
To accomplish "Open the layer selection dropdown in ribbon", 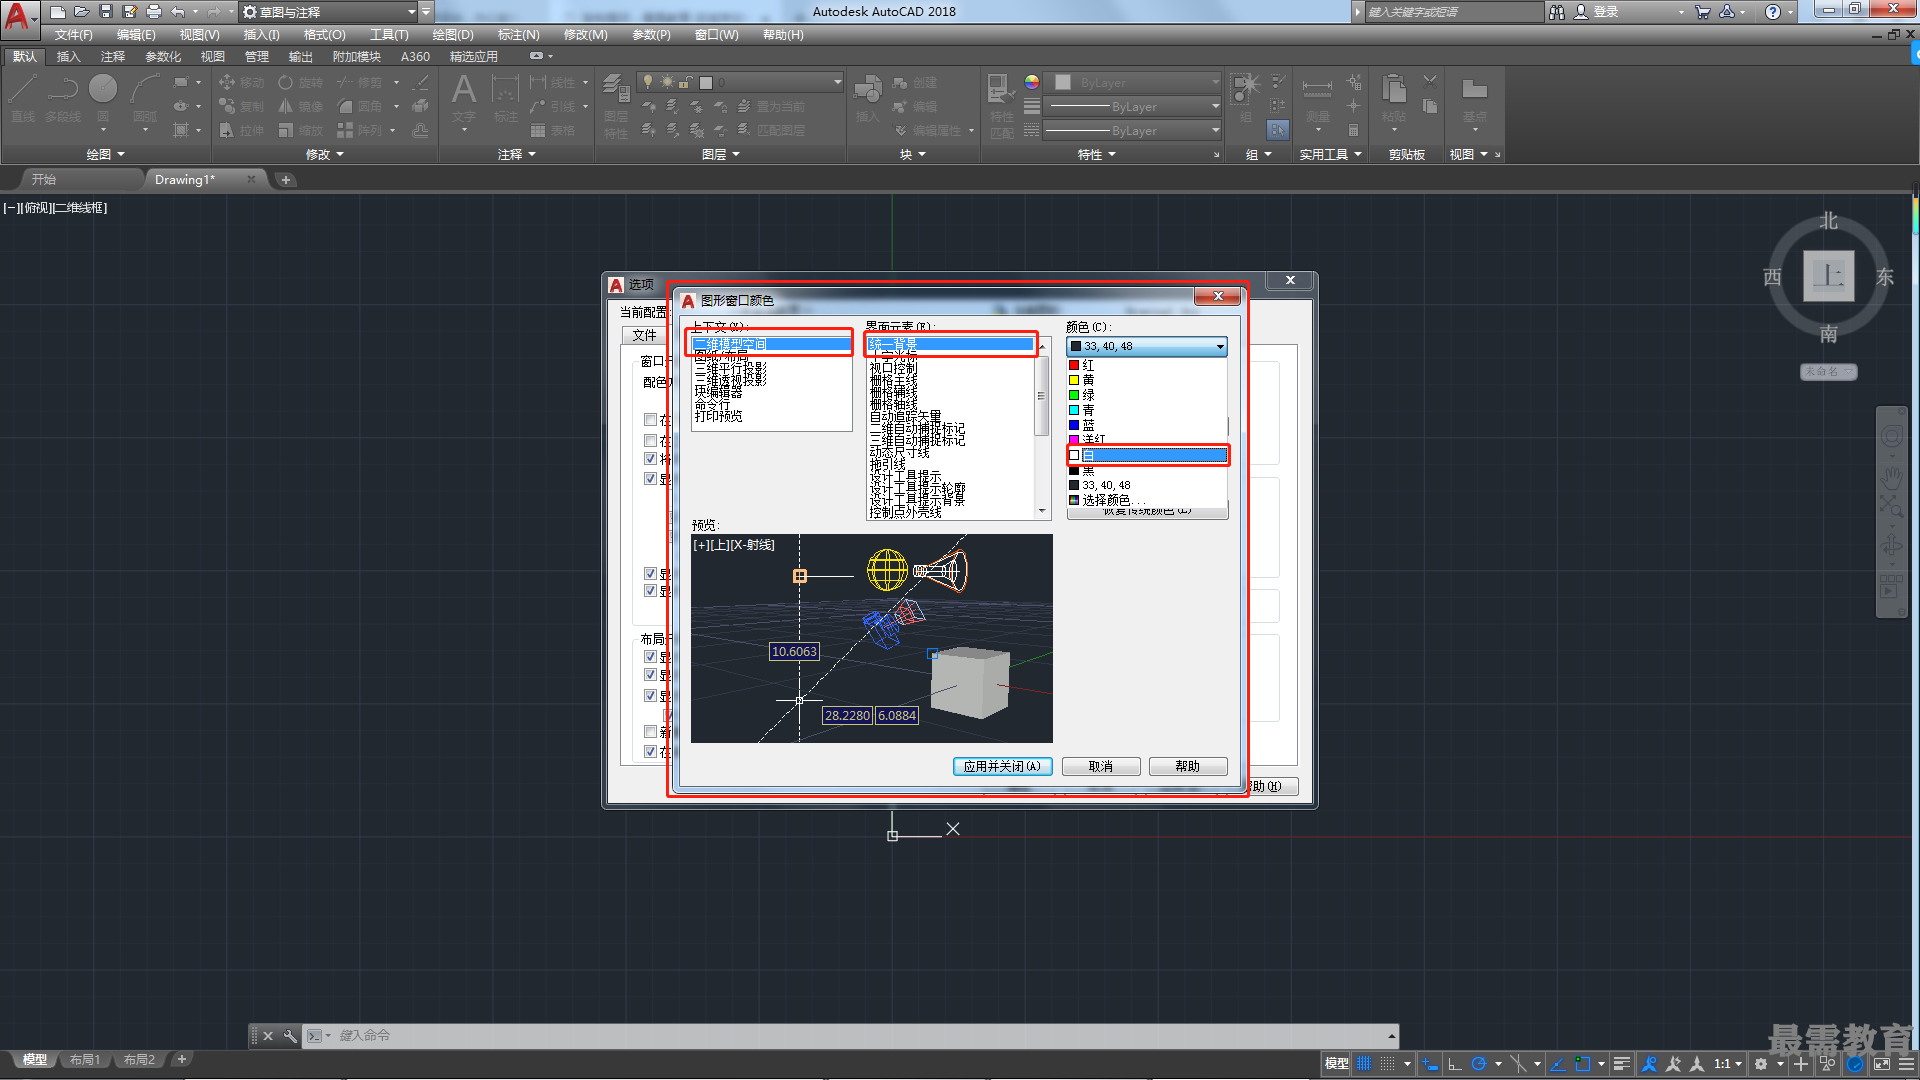I will pyautogui.click(x=740, y=82).
